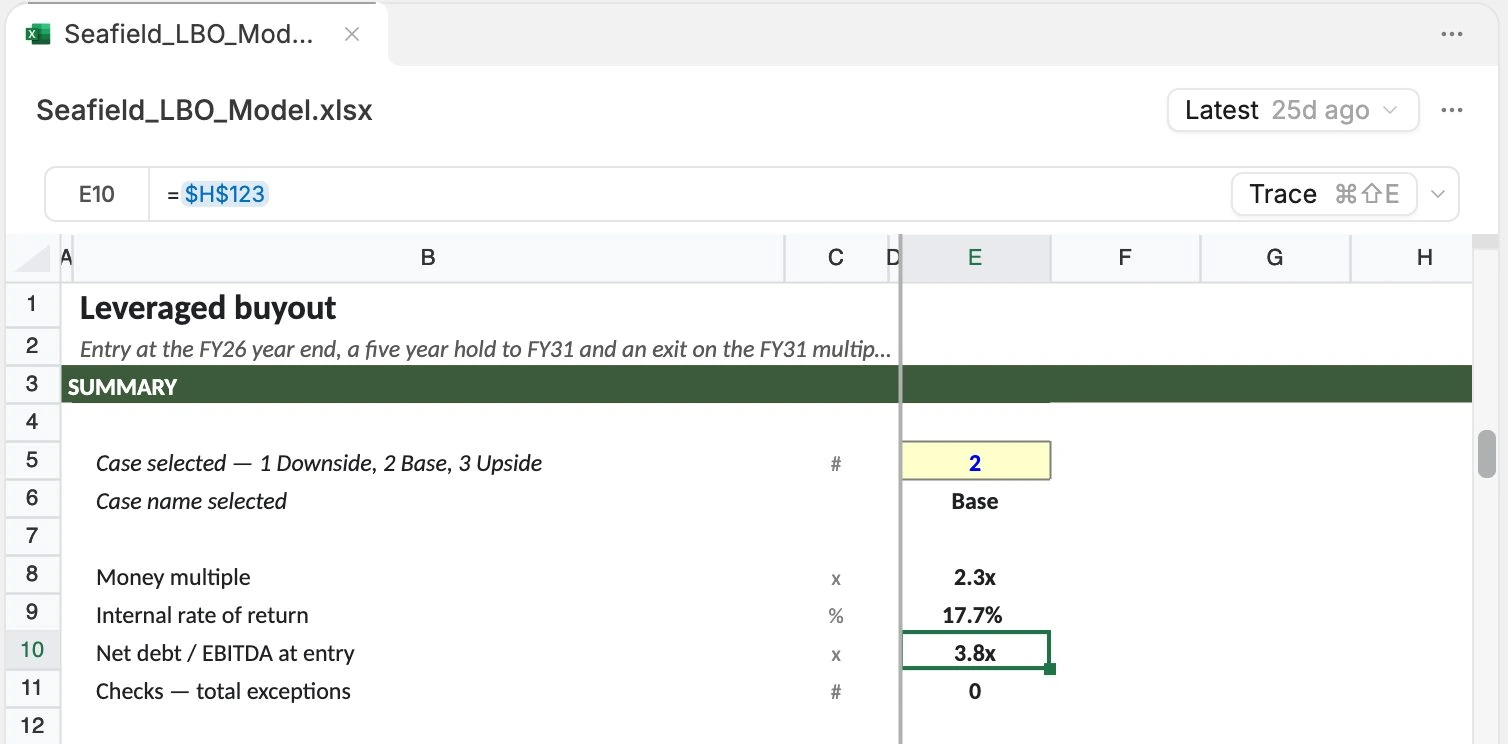This screenshot has width=1508, height=744.
Task: Open the three-dot menu beside Latest
Action: tap(1452, 110)
